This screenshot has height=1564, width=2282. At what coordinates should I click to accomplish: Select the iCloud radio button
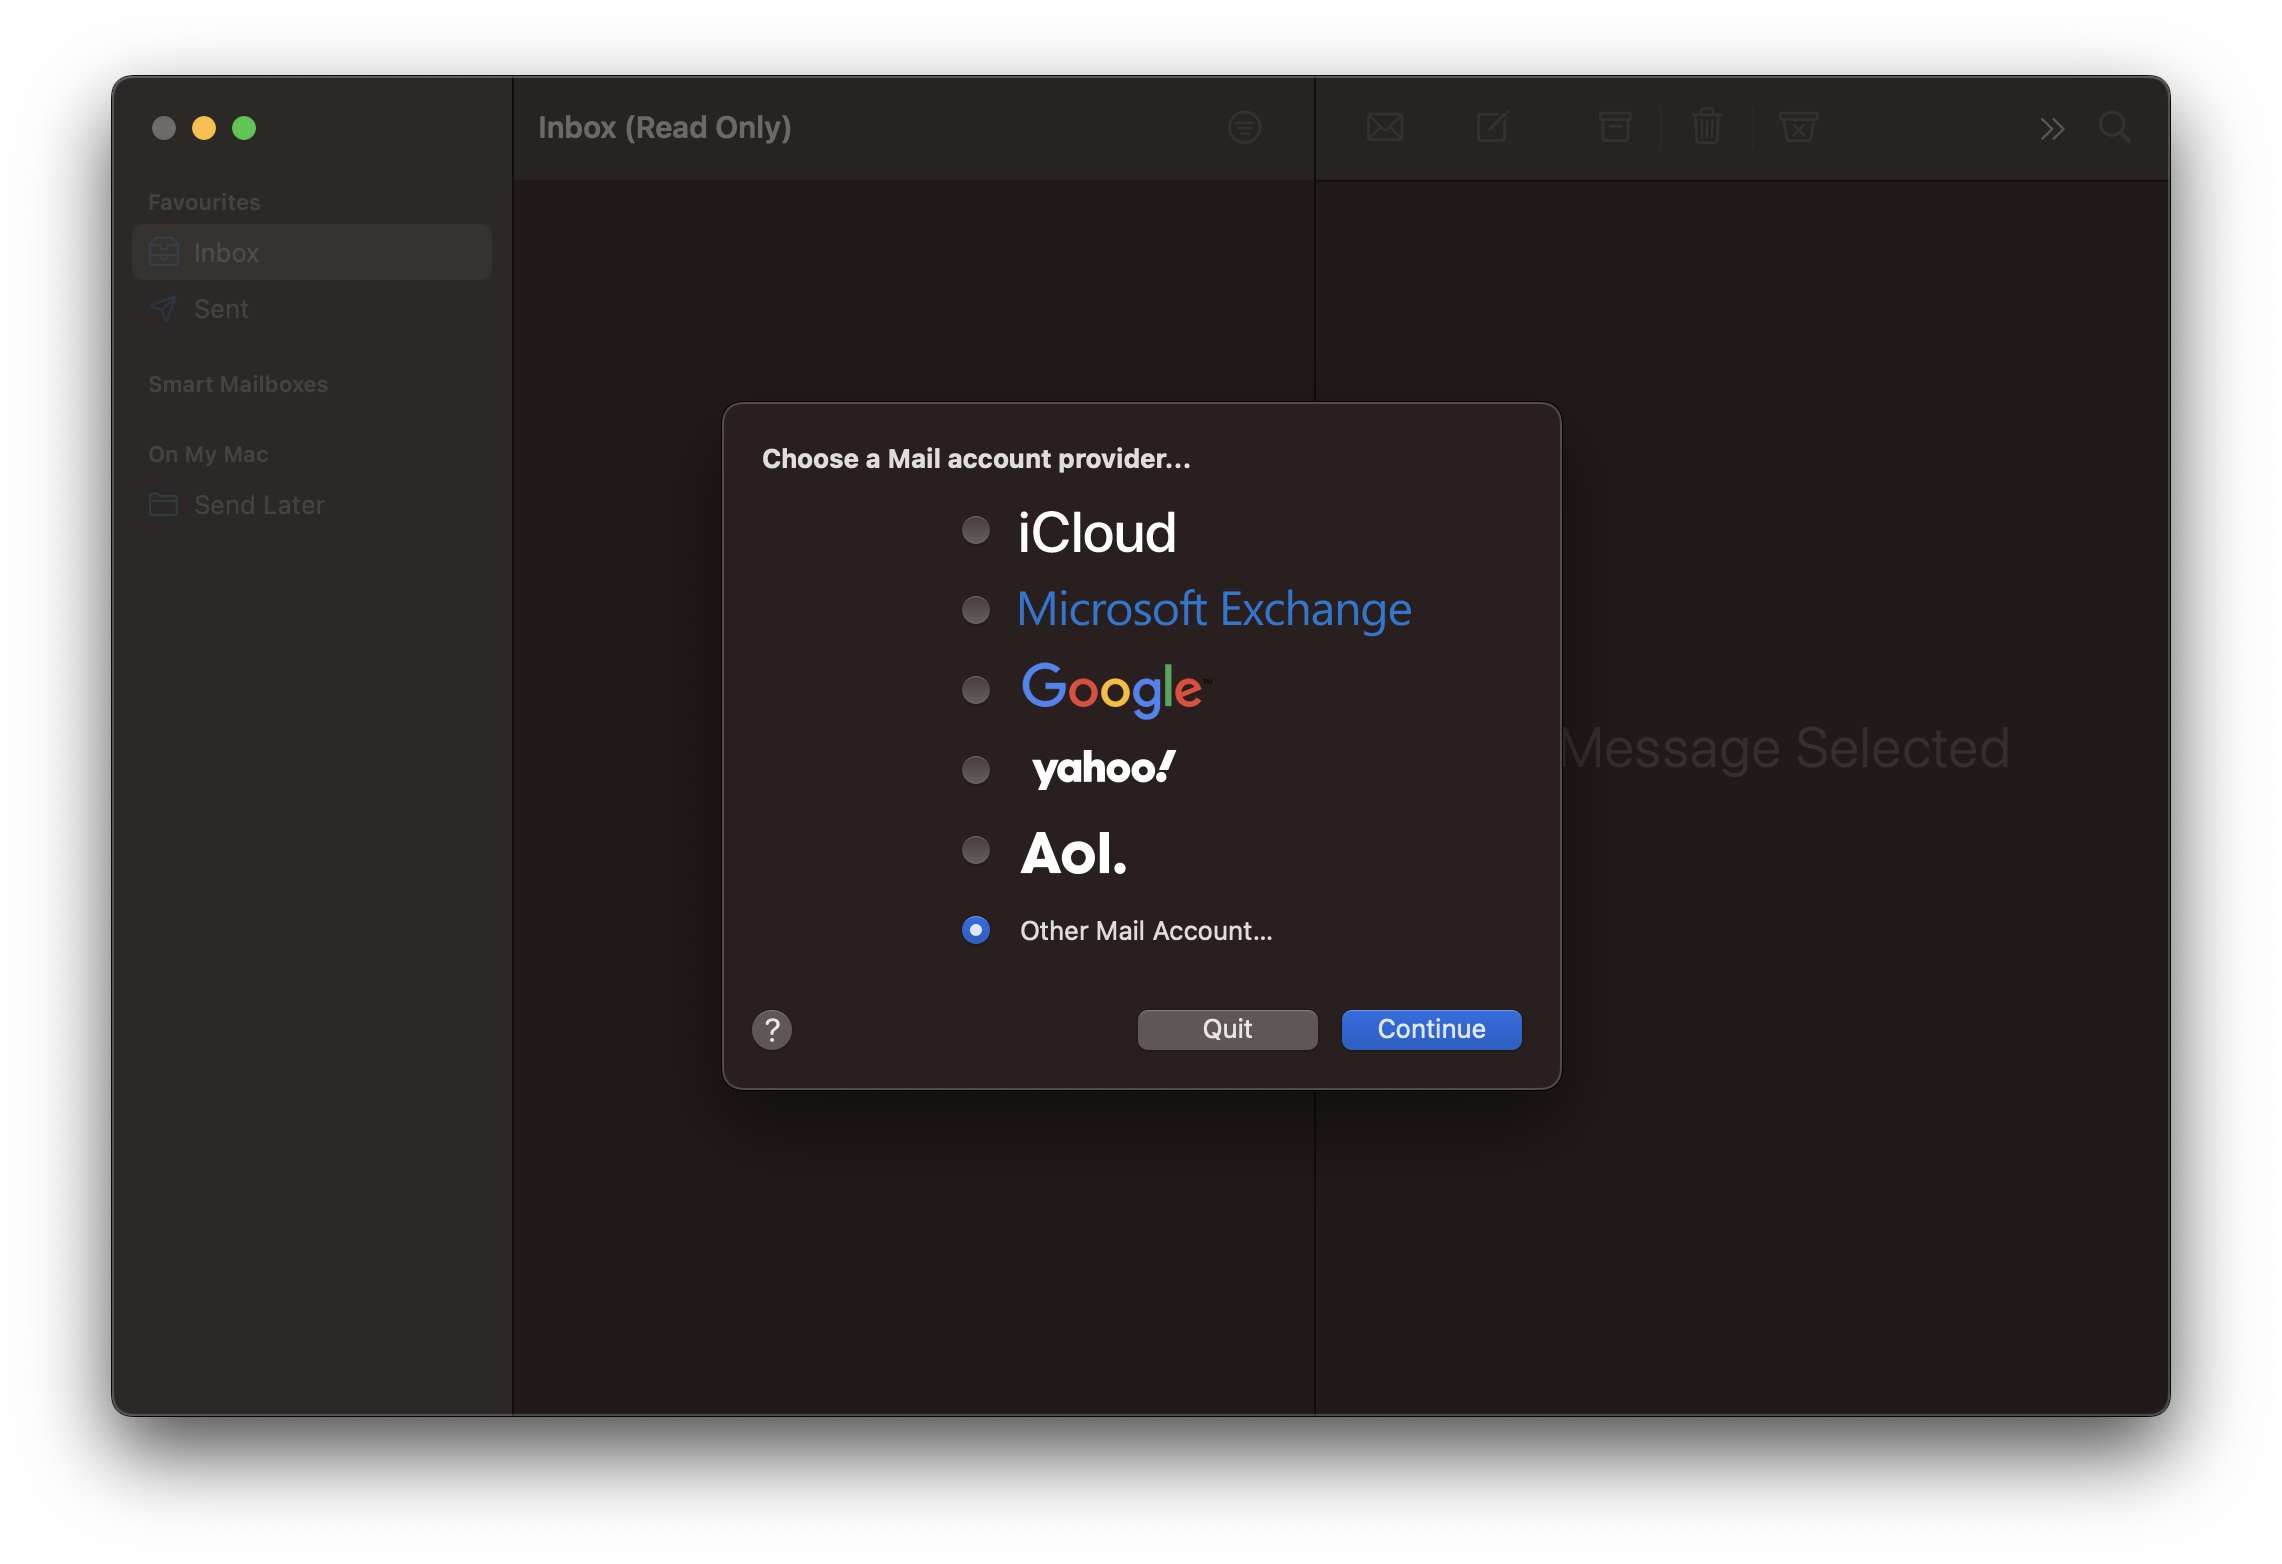(975, 530)
